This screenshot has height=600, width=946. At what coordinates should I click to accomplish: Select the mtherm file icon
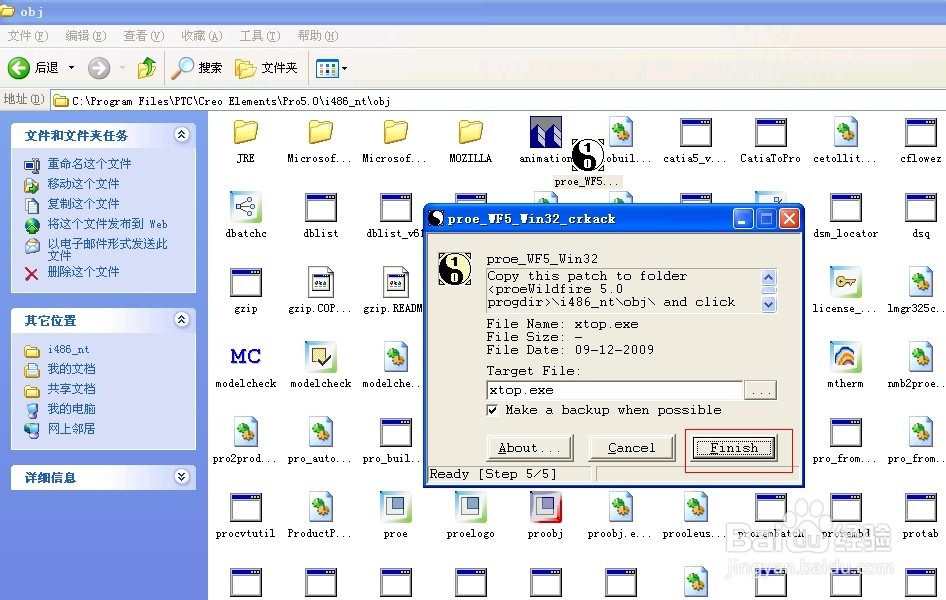pyautogui.click(x=846, y=357)
